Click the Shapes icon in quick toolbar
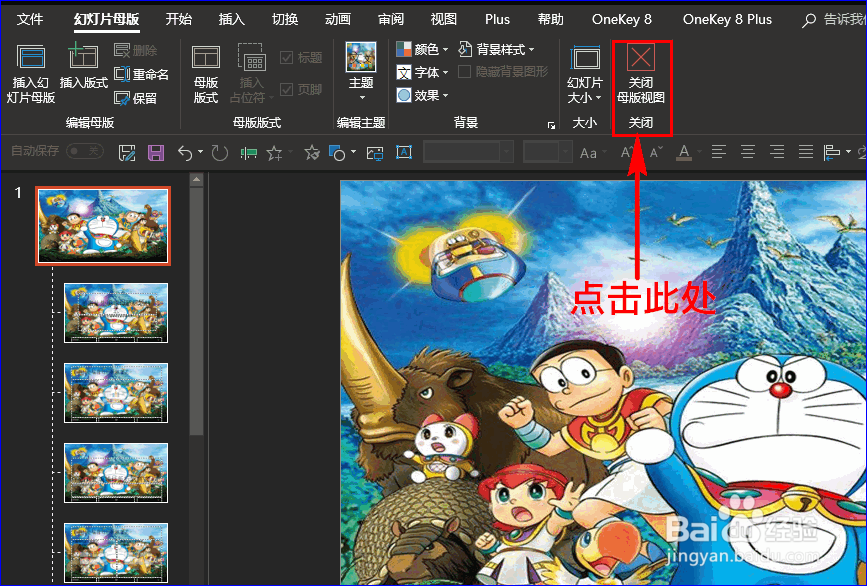 click(337, 153)
